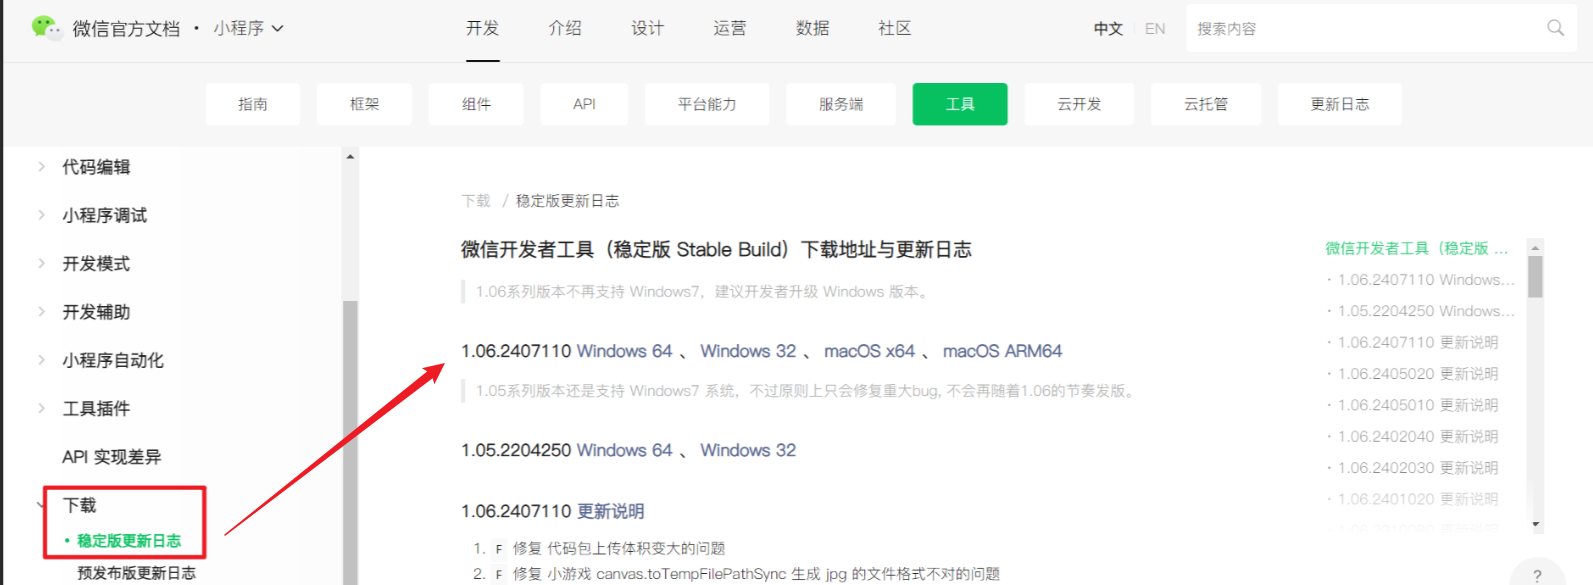Image resolution: width=1593 pixels, height=585 pixels.
Task: Open API 实现差异 in the sidebar
Action: click(x=112, y=457)
